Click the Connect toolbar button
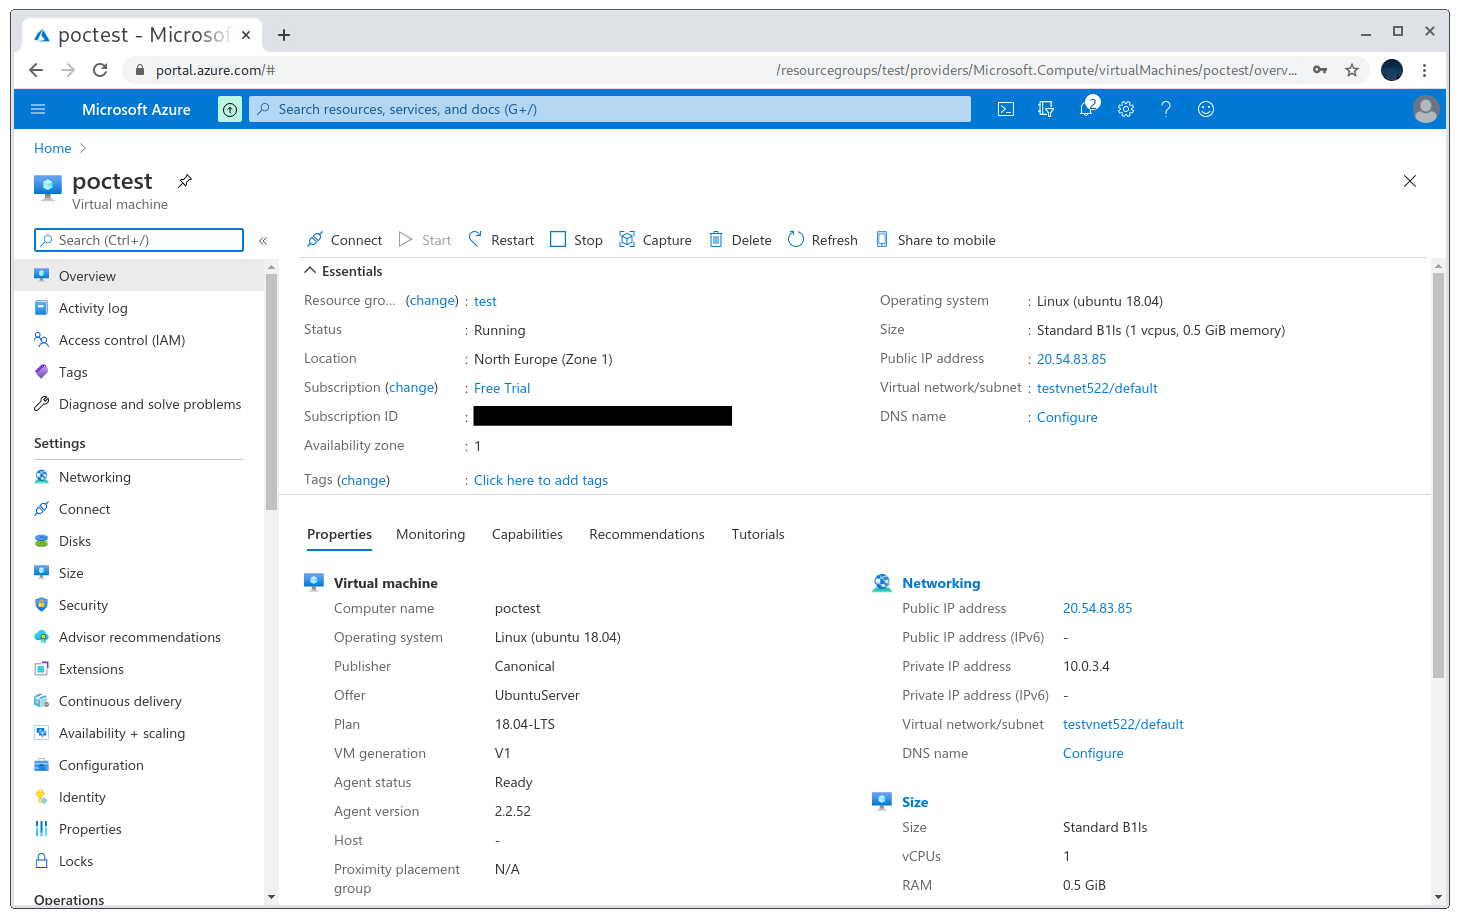 pyautogui.click(x=344, y=240)
